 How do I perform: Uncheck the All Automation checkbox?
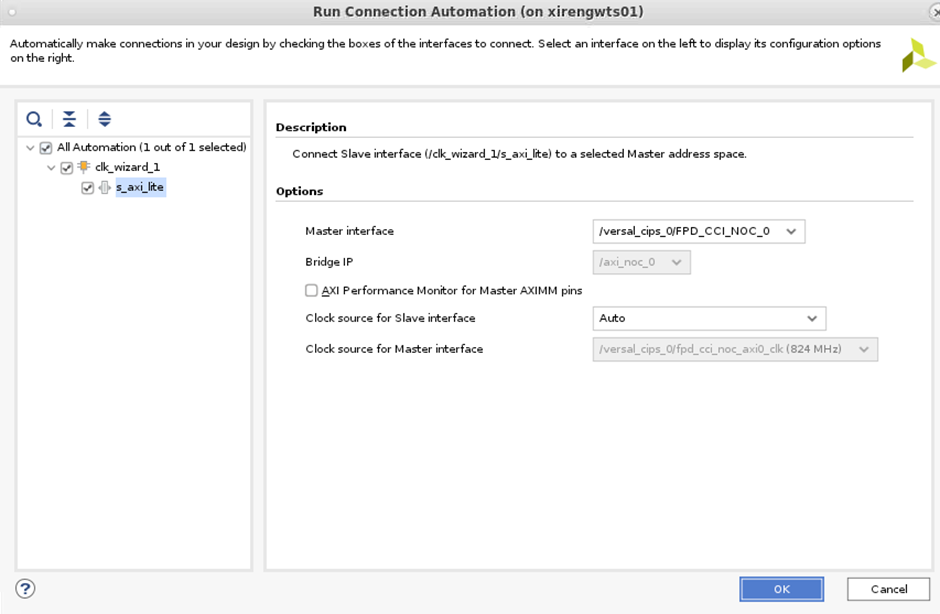pyautogui.click(x=44, y=147)
